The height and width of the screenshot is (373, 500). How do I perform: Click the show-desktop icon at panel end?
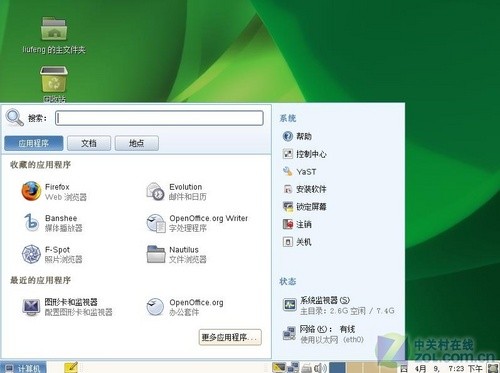(493, 368)
